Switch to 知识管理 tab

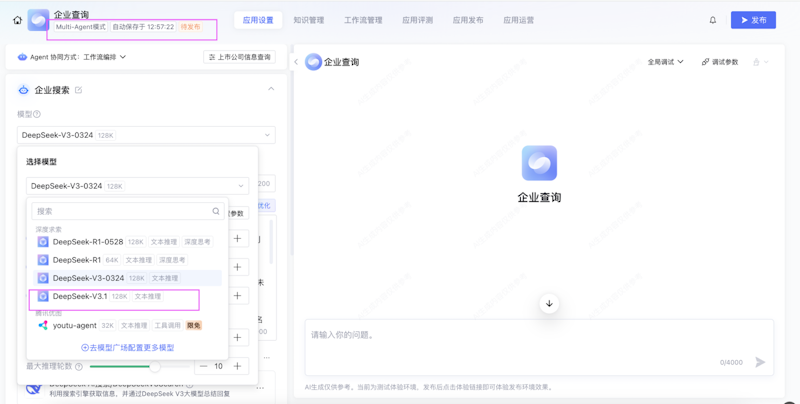coord(309,20)
